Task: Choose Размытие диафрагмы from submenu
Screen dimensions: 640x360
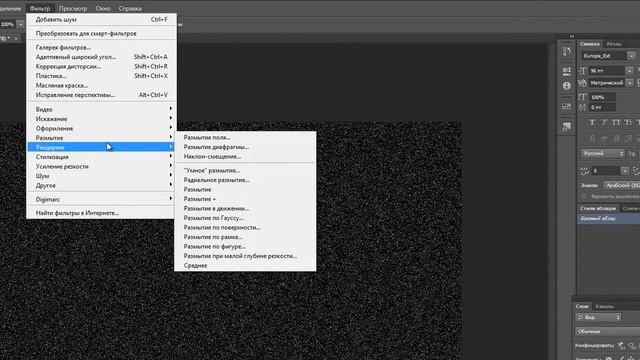Action: [245, 147]
